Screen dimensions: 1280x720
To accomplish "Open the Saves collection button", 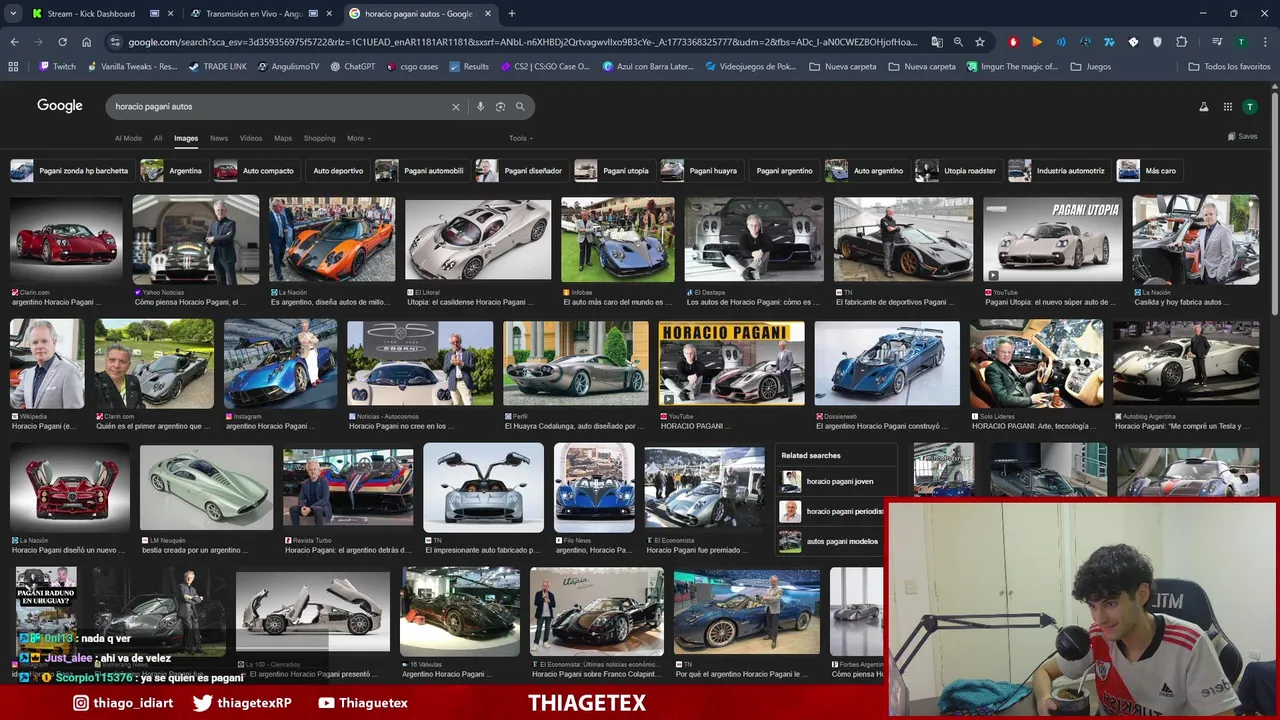I will (x=1242, y=136).
